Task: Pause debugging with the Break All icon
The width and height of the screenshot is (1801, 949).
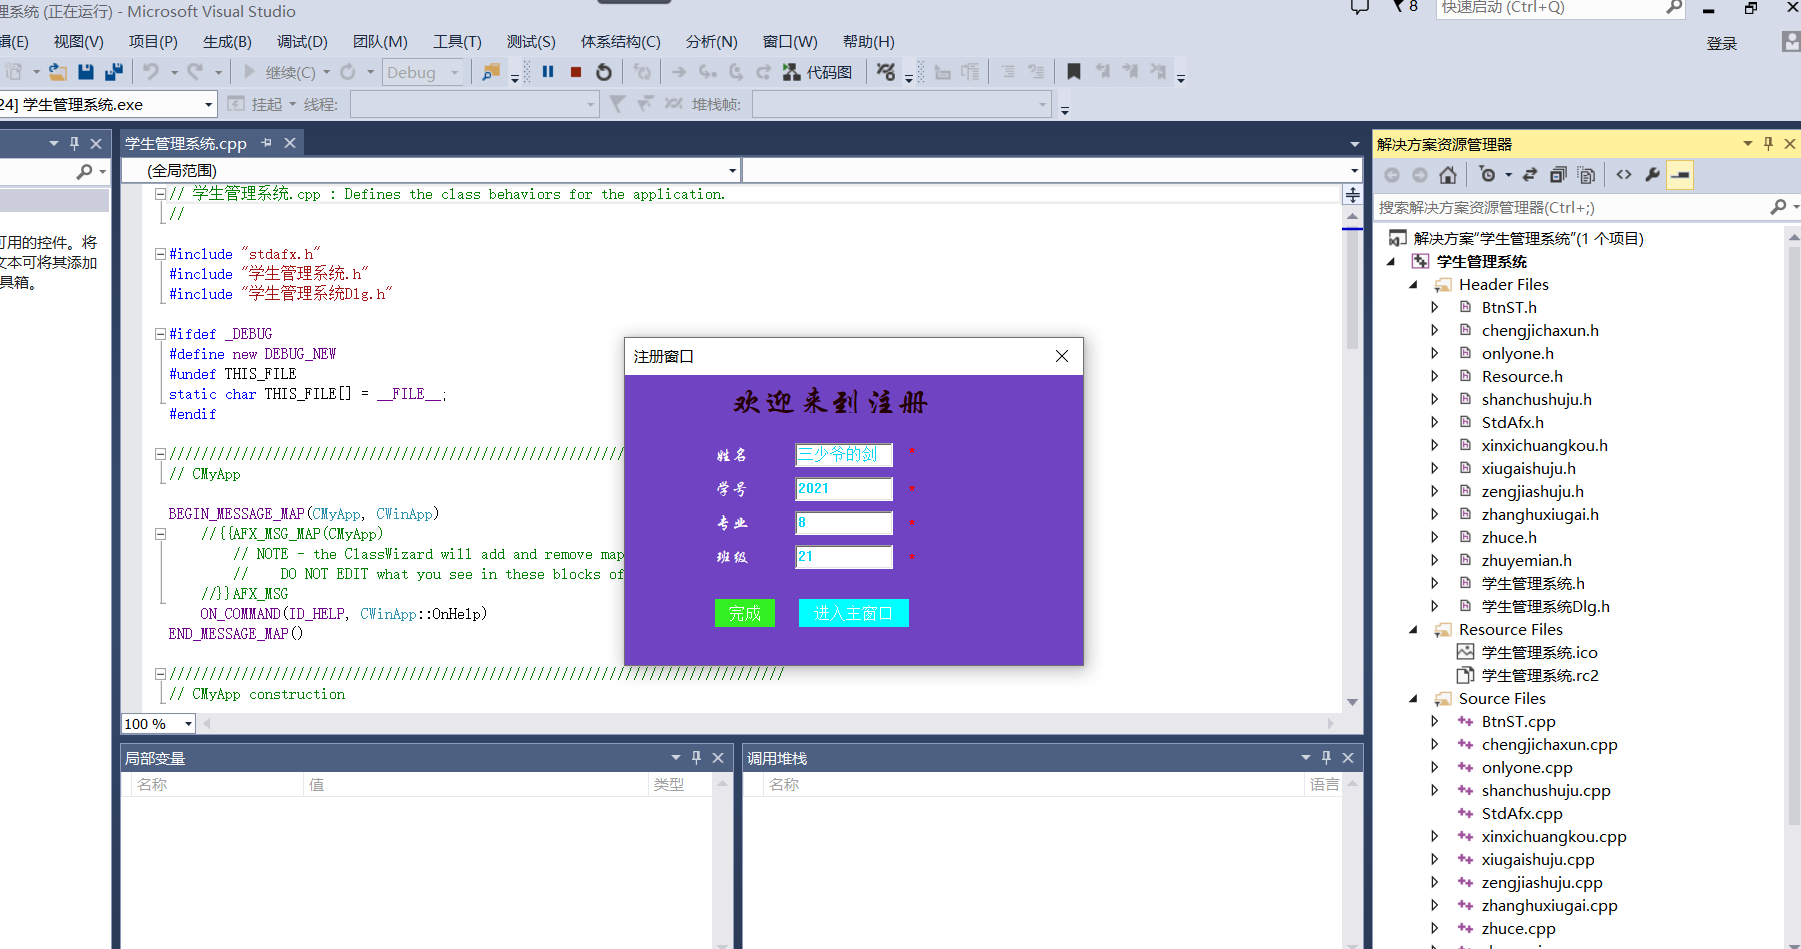Action: coord(548,72)
